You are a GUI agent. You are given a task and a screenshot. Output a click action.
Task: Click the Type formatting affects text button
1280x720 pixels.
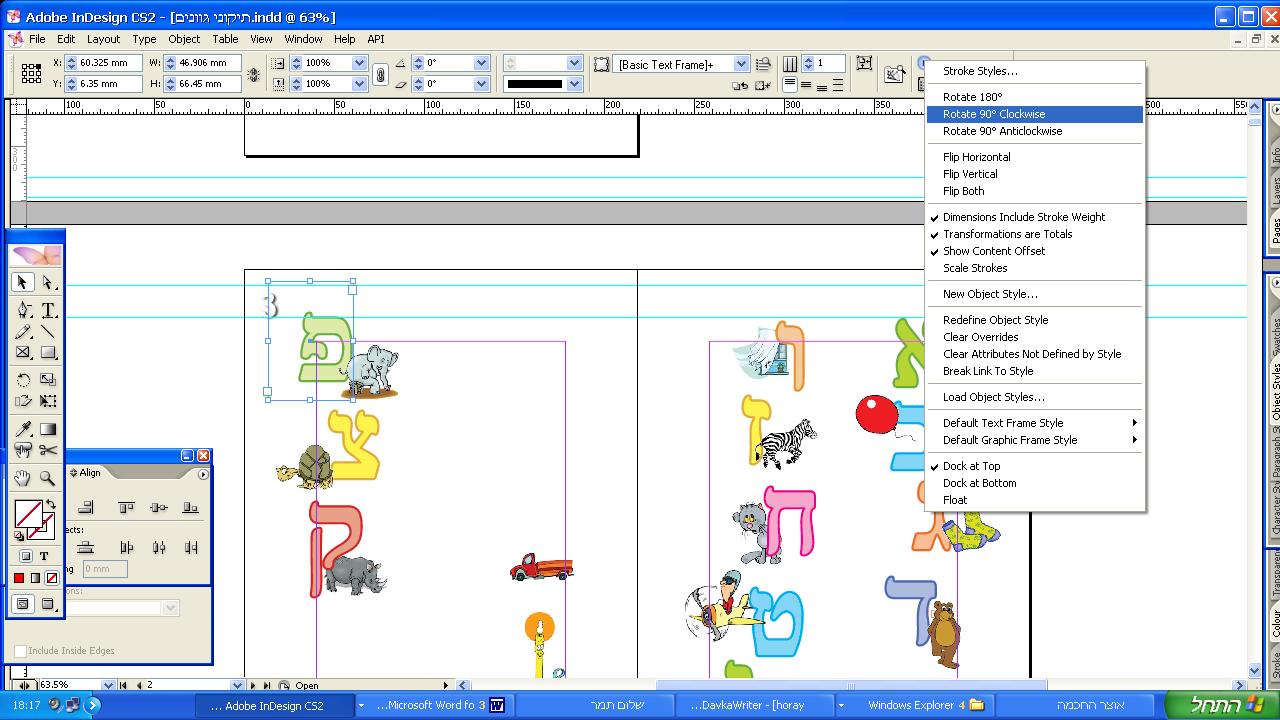click(44, 556)
